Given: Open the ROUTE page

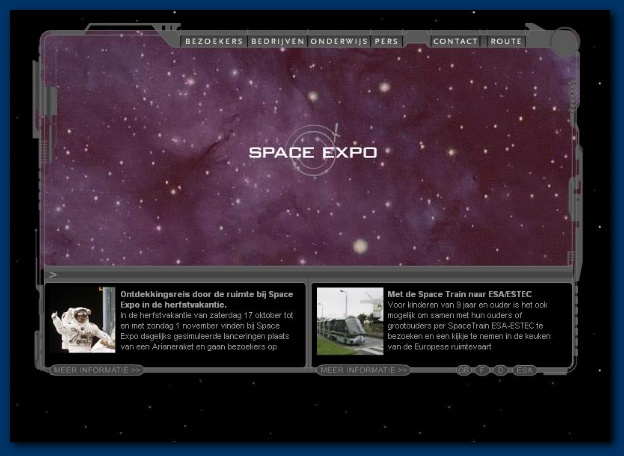Looking at the screenshot, I should (506, 41).
